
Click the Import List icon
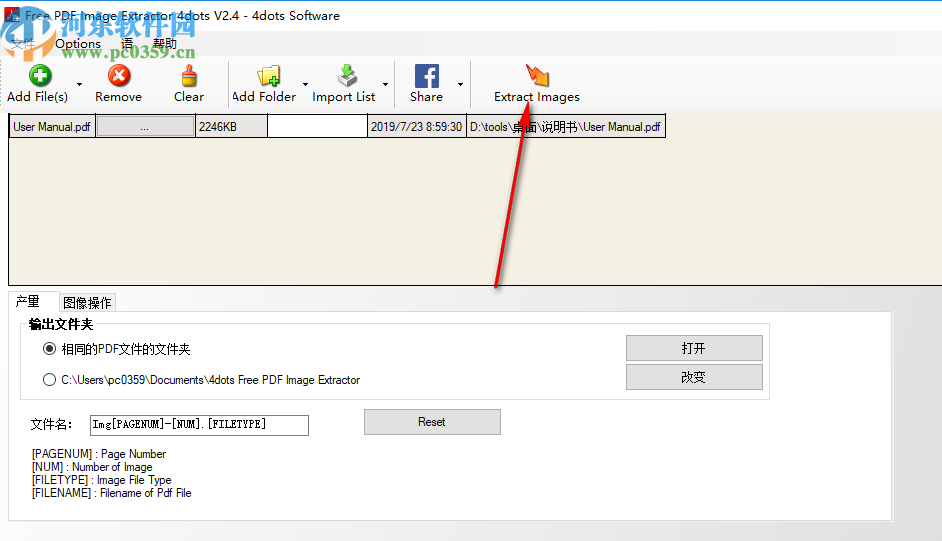(x=347, y=76)
